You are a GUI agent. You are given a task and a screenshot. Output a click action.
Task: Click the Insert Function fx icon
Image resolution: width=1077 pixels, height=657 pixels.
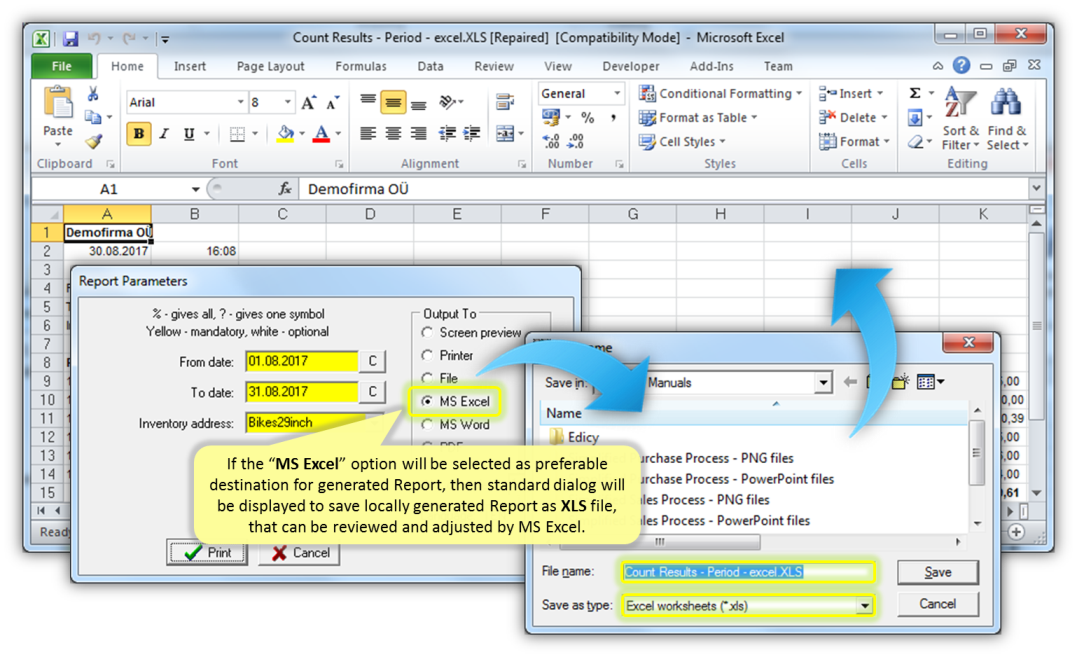285,189
